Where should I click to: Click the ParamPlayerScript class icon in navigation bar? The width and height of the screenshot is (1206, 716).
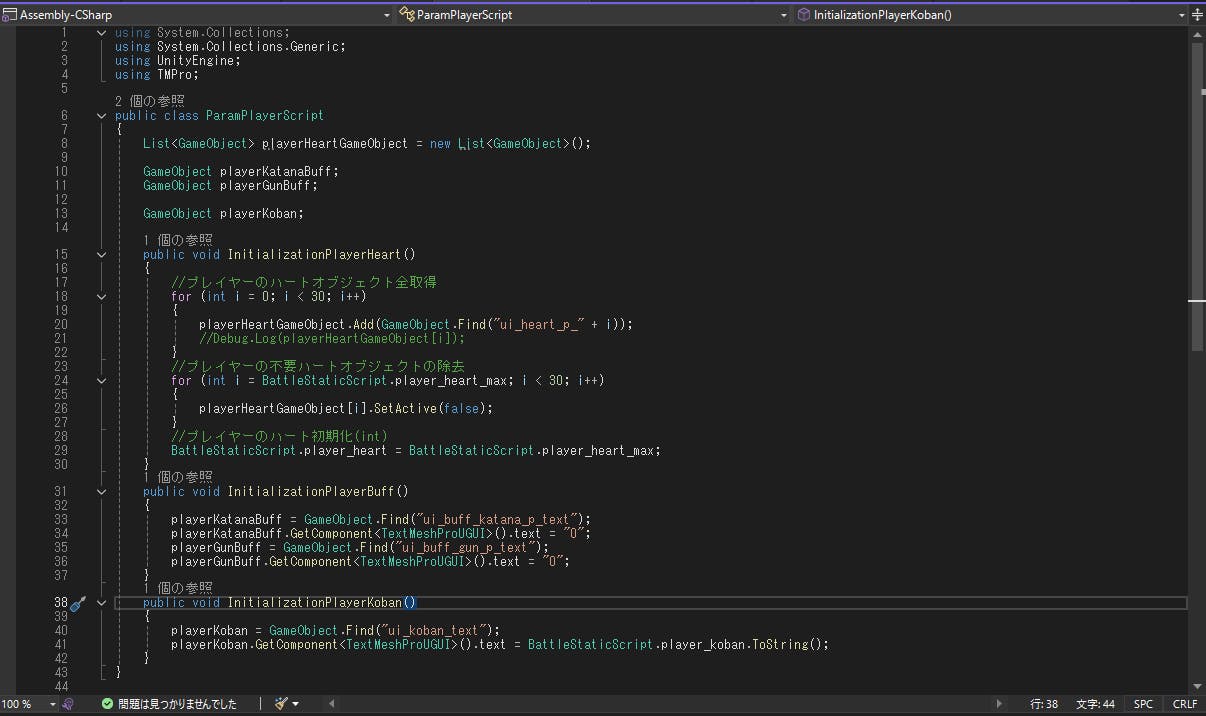(406, 15)
